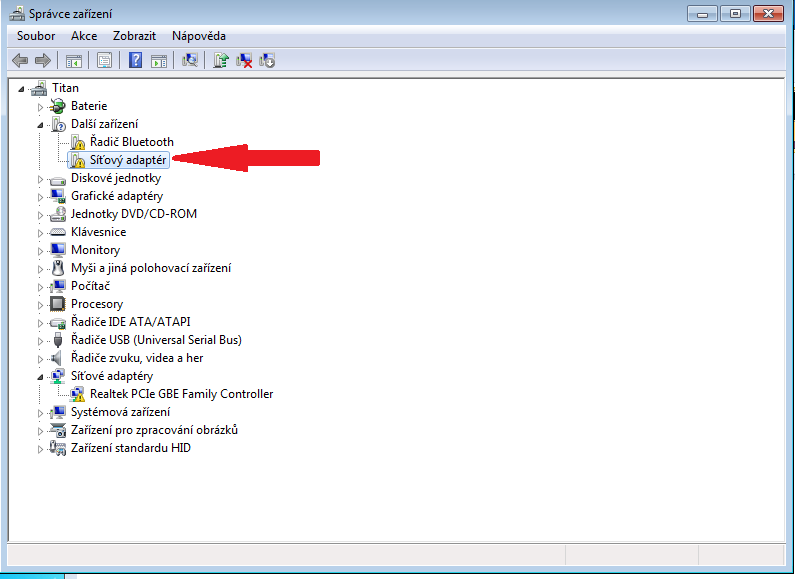
Task: Expand the Systémová zařízení category
Action: (41, 413)
